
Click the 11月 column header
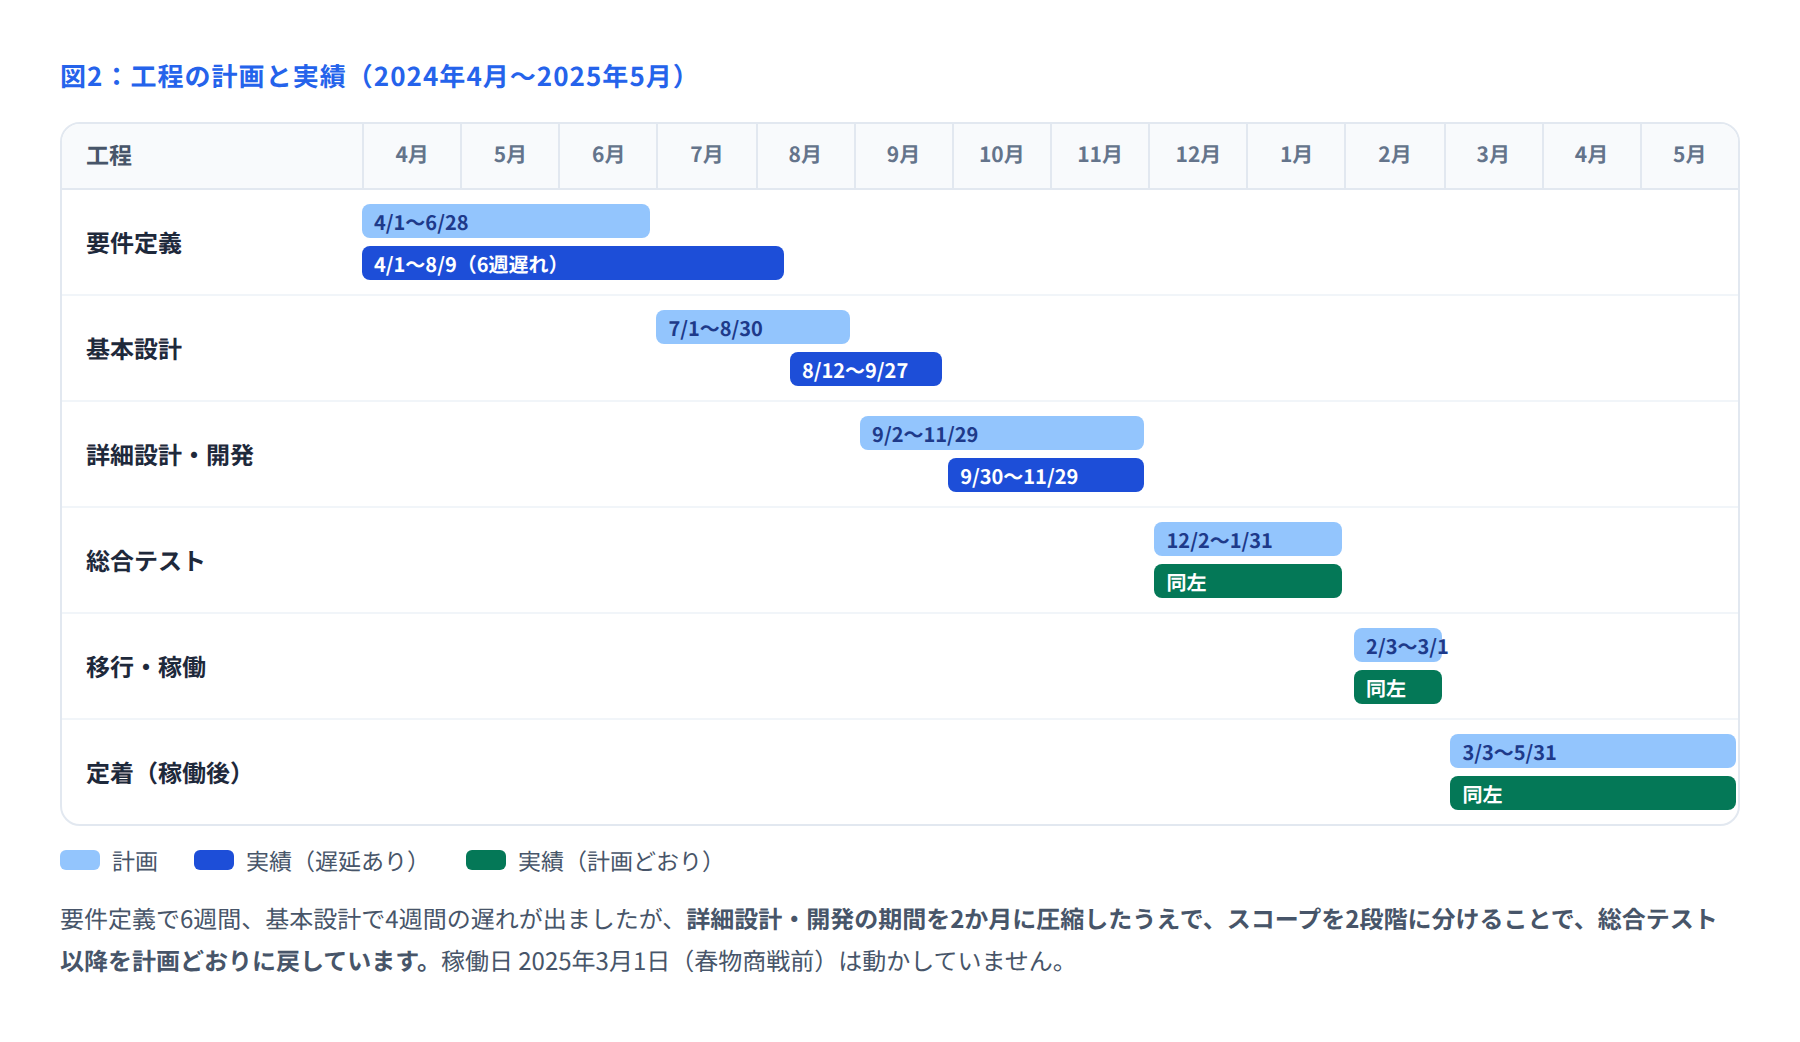point(1099,155)
